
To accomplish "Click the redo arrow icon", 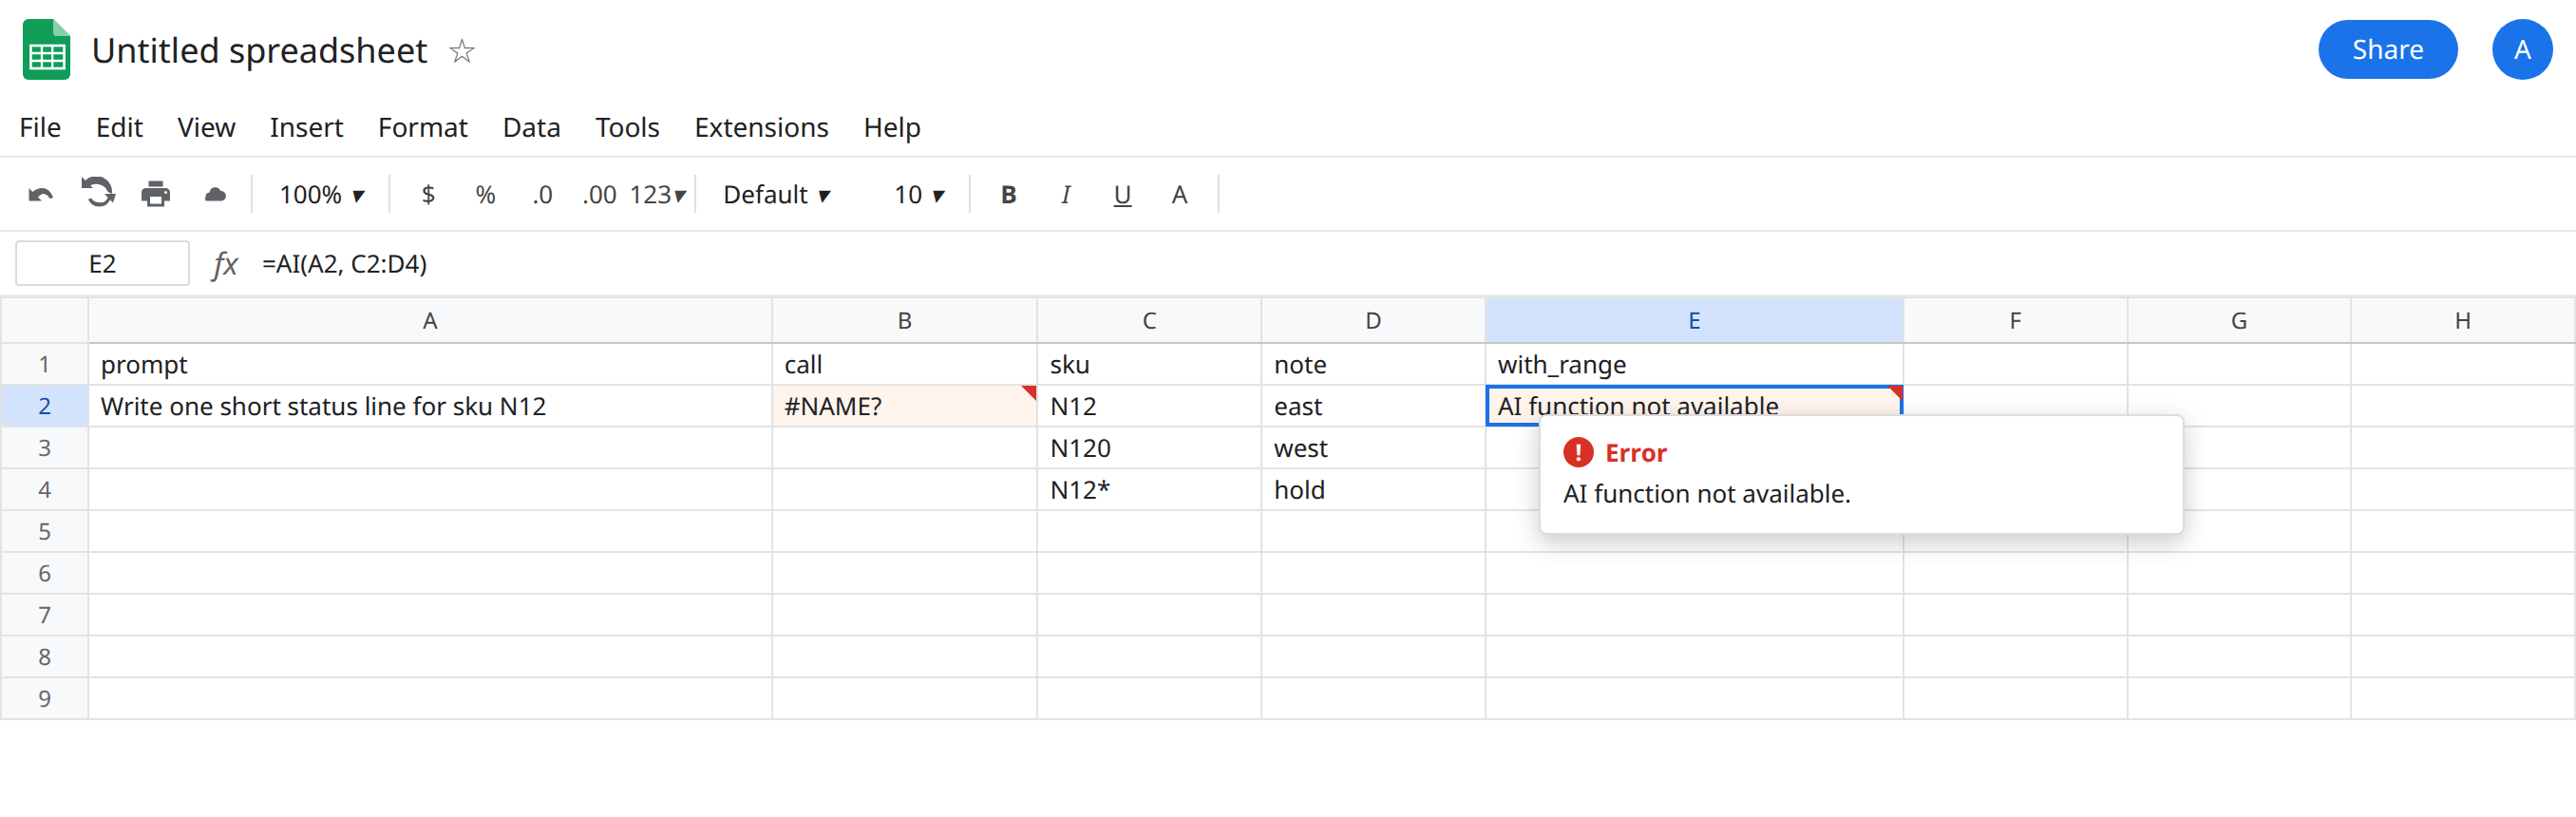I will 98,193.
